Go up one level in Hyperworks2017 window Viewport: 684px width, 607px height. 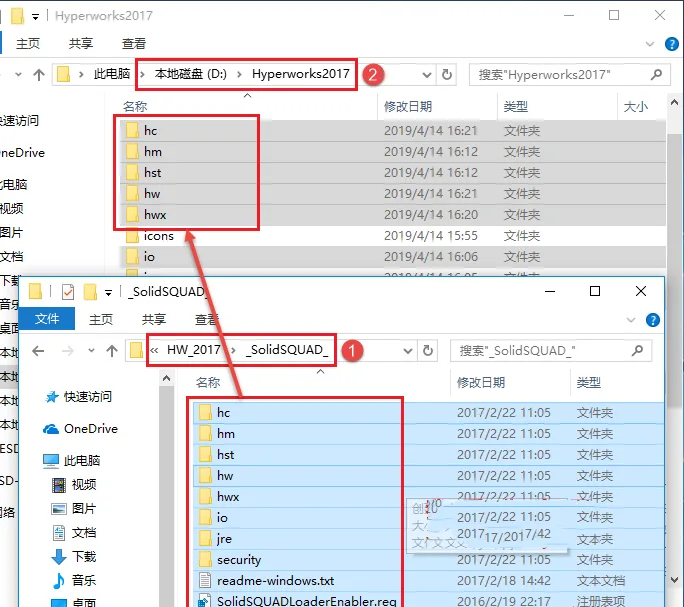coord(39,75)
